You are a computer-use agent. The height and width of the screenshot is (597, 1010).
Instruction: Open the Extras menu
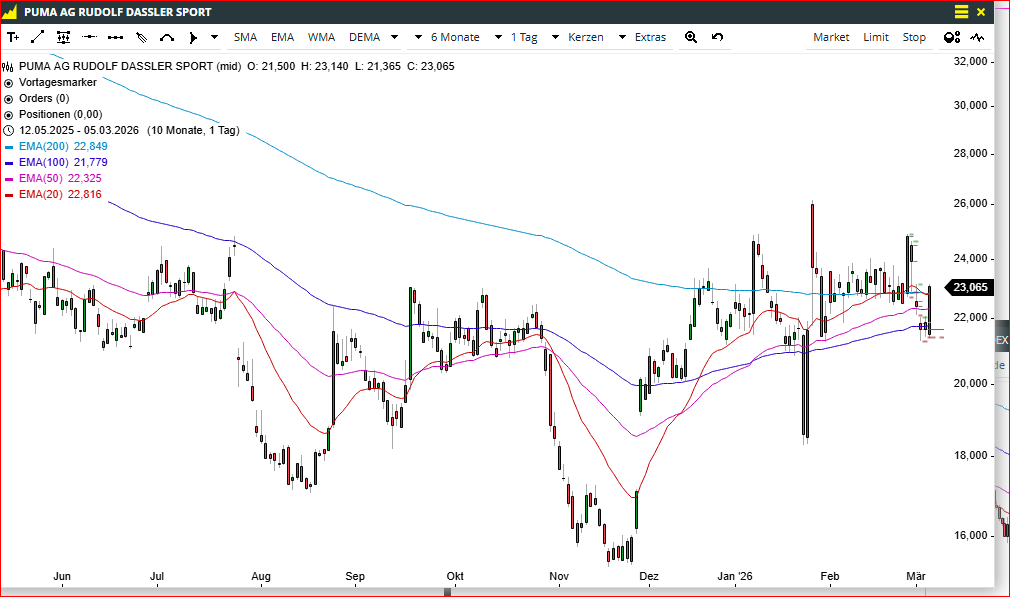tap(650, 37)
